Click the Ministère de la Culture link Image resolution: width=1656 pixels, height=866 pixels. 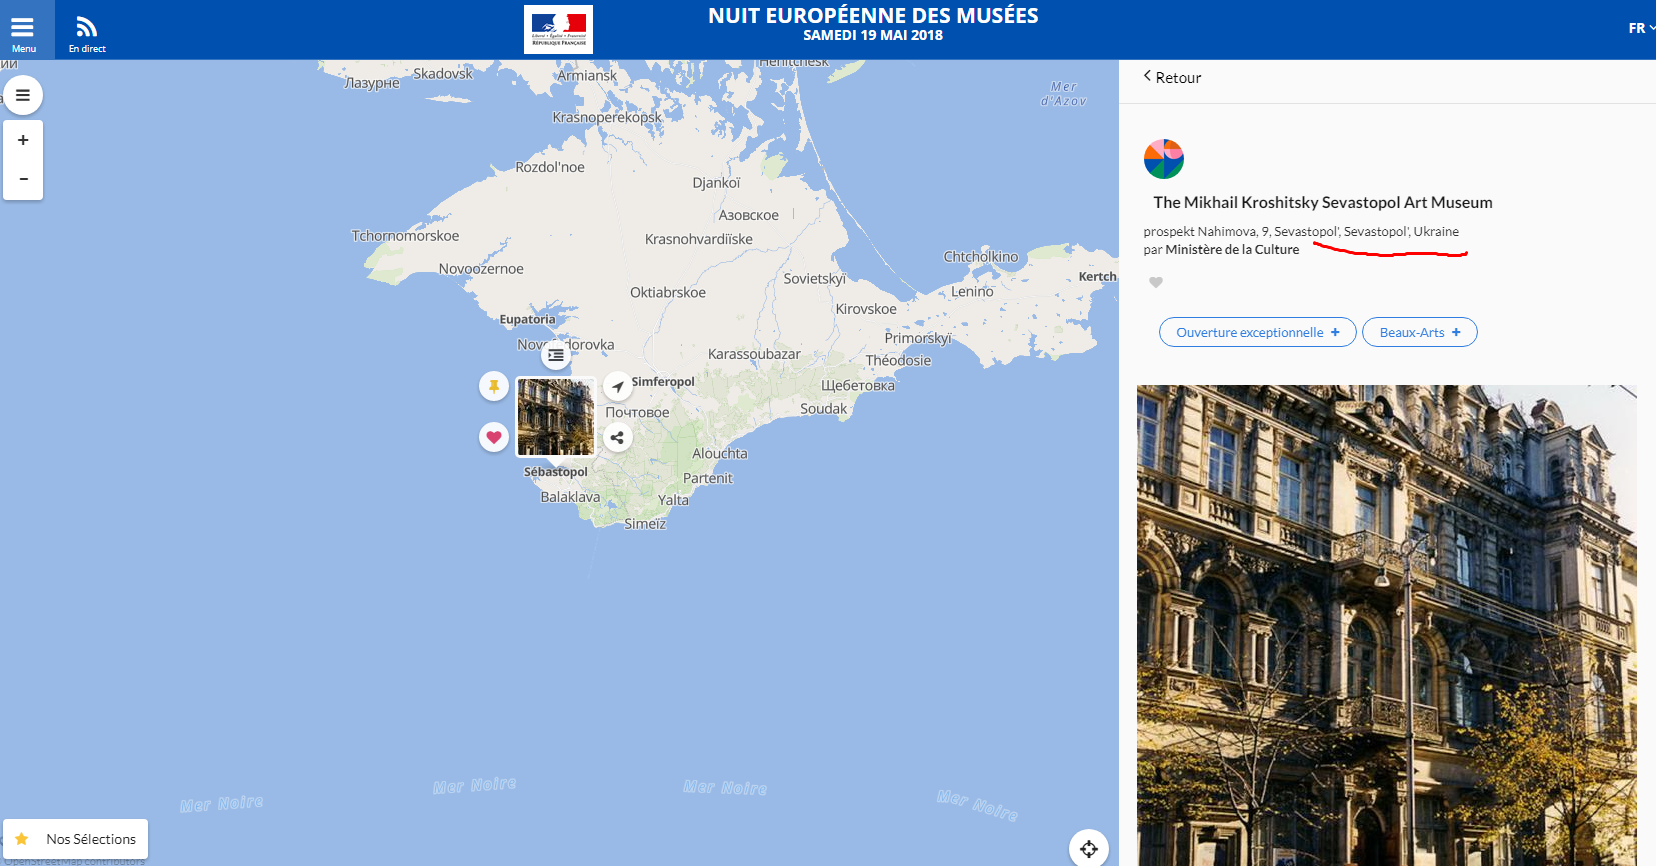point(1232,250)
